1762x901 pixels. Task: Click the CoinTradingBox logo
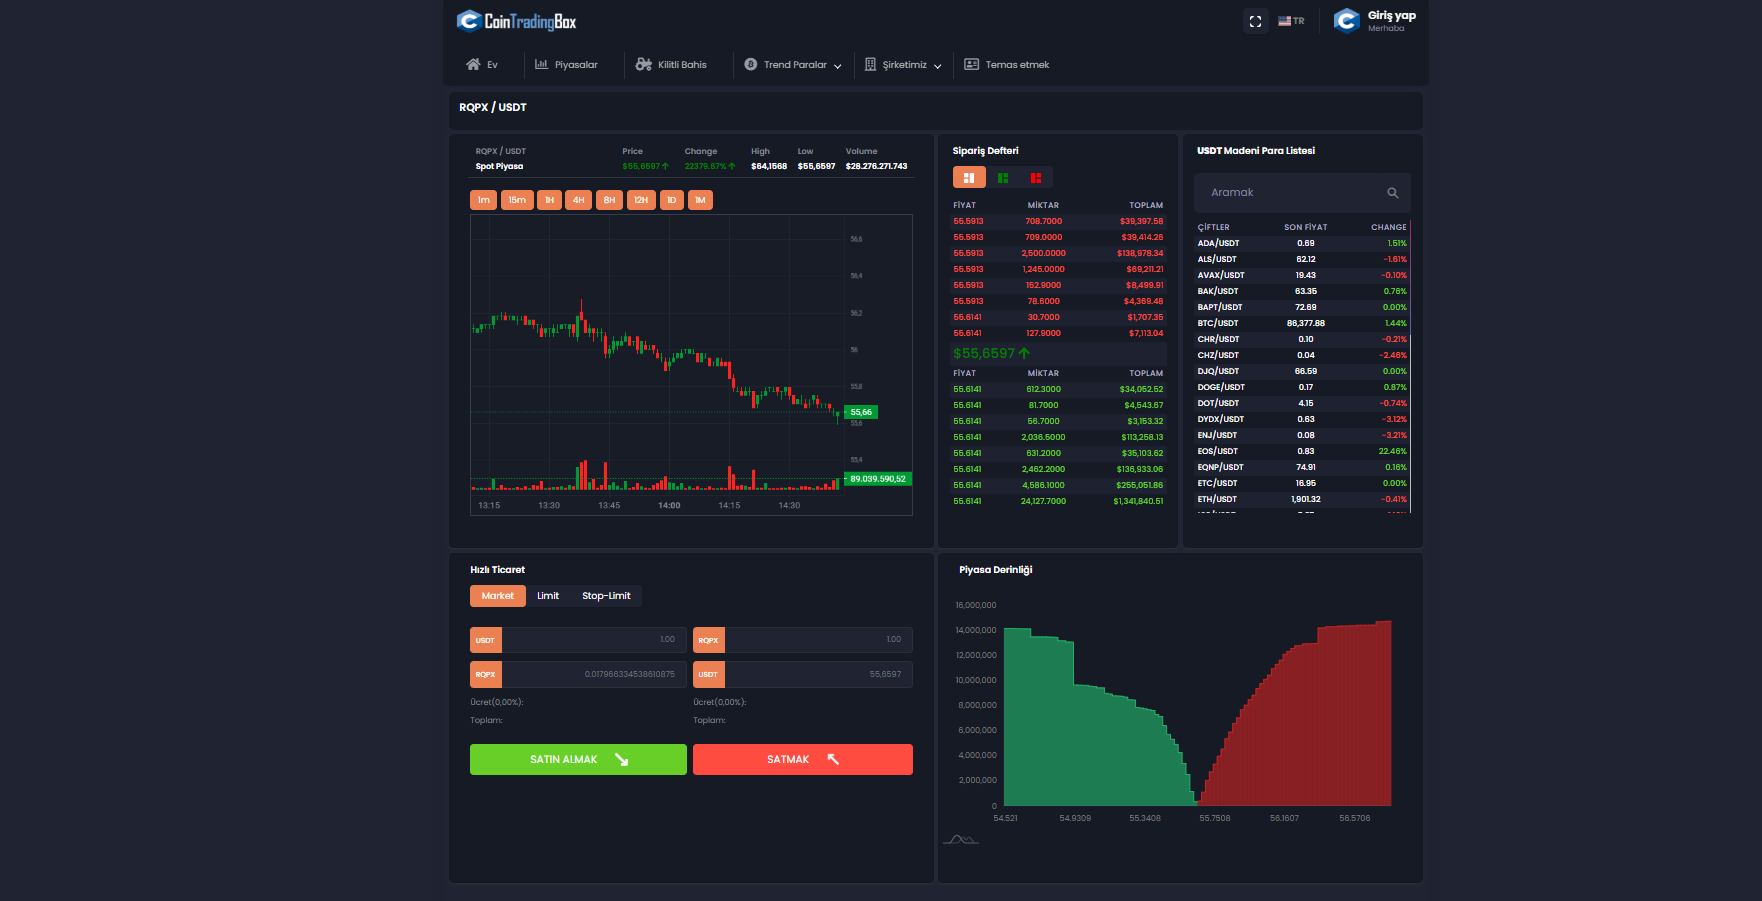tap(516, 21)
